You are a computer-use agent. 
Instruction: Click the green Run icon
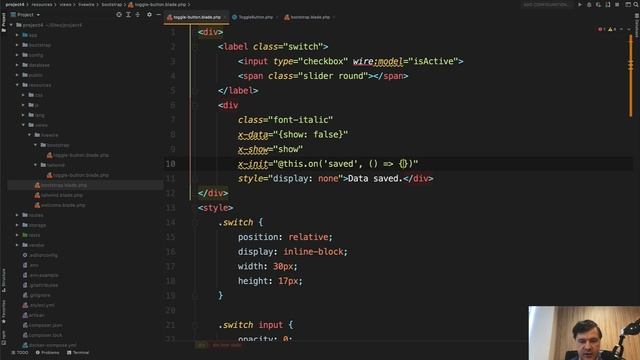click(x=580, y=4)
